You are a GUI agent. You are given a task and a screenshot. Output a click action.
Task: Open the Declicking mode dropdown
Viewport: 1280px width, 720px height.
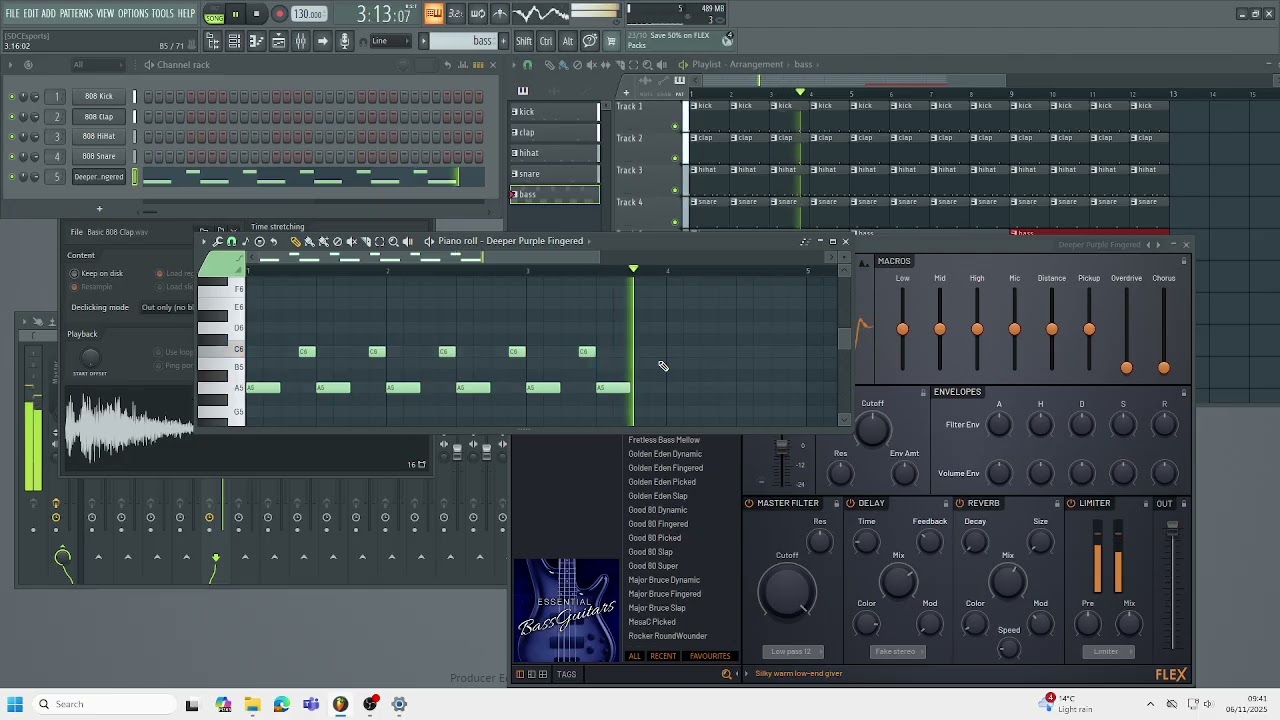pos(167,307)
